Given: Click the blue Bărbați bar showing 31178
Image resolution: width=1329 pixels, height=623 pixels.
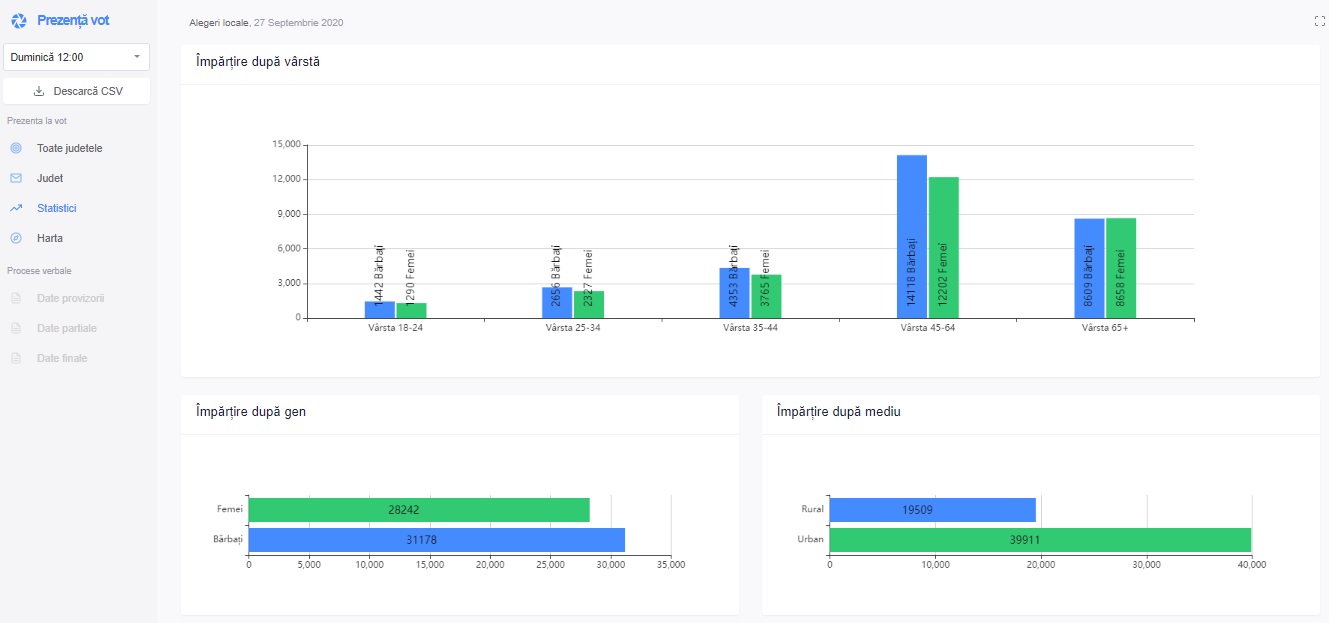Looking at the screenshot, I should click(436, 540).
